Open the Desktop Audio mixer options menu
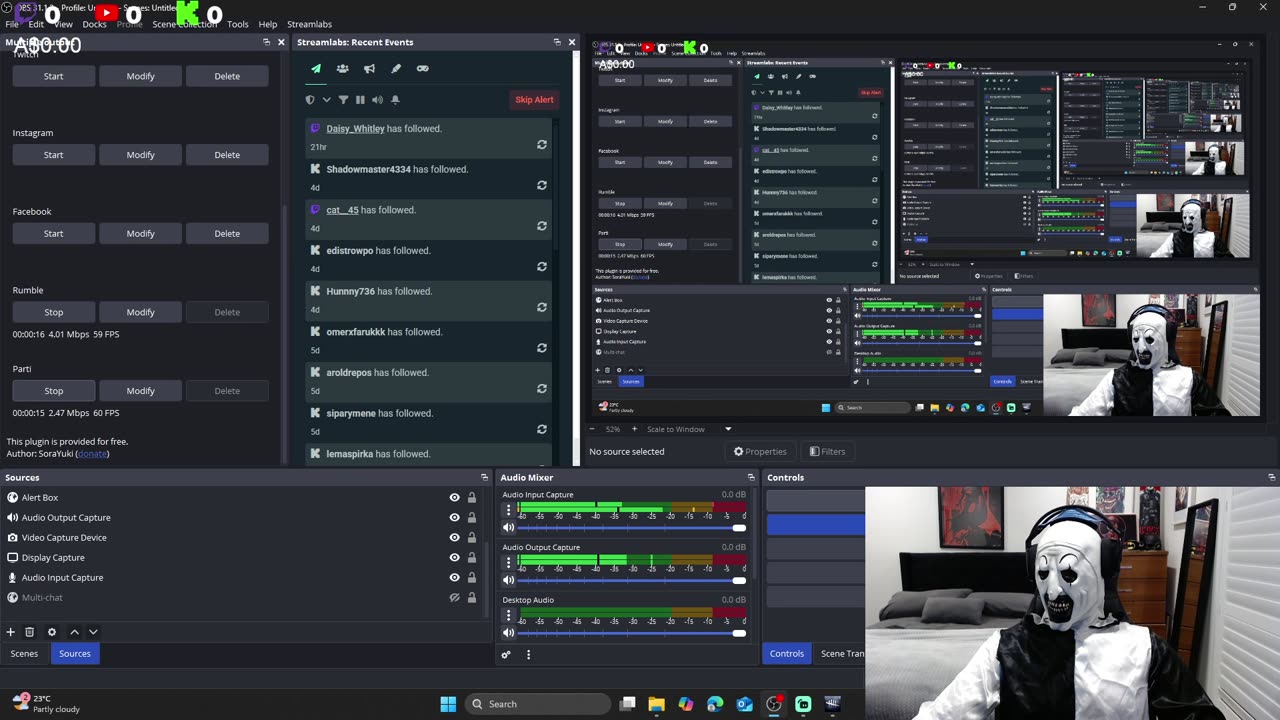Viewport: 1280px width, 720px height. [x=508, y=615]
